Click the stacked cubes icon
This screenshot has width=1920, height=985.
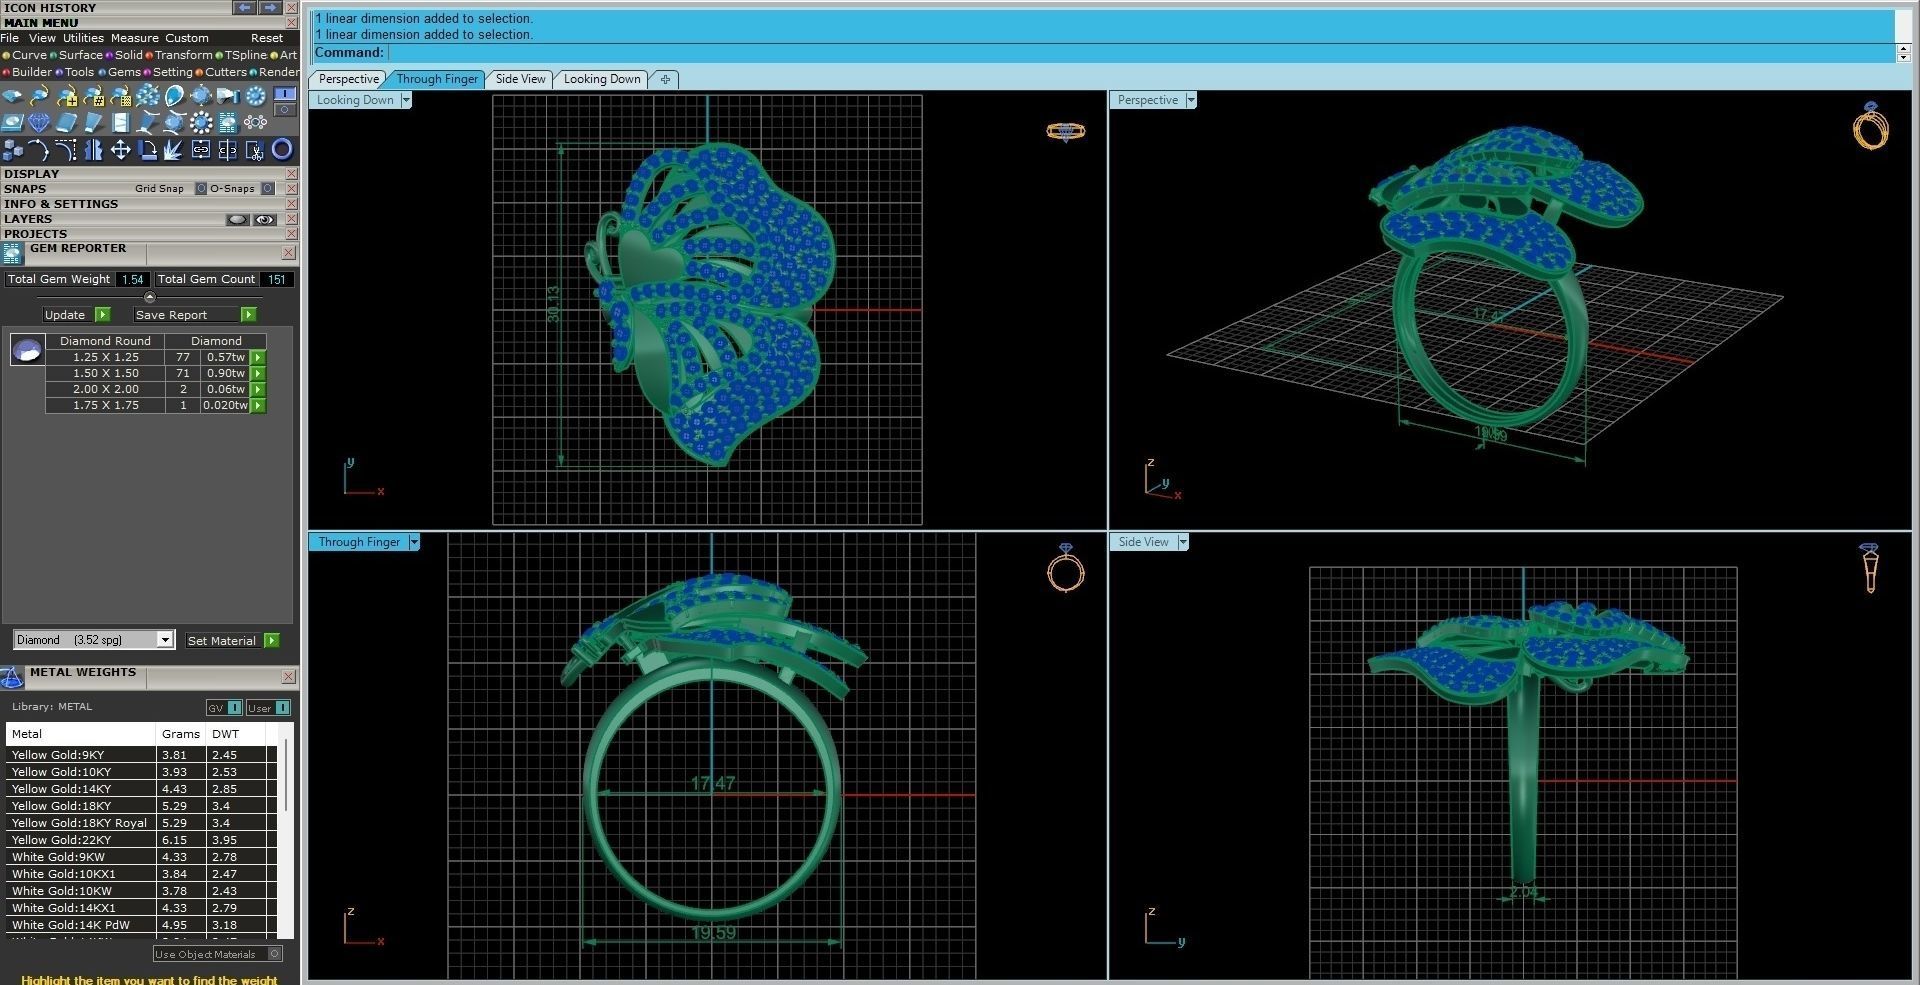(13, 150)
